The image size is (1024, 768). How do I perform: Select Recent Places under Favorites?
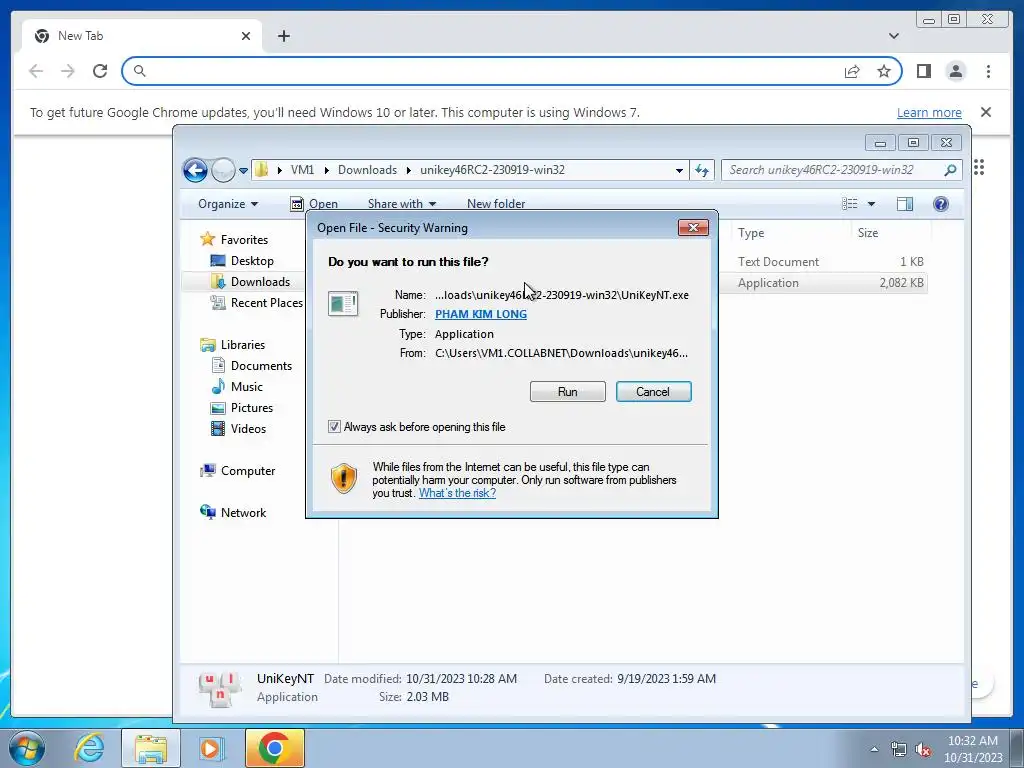pos(257,302)
